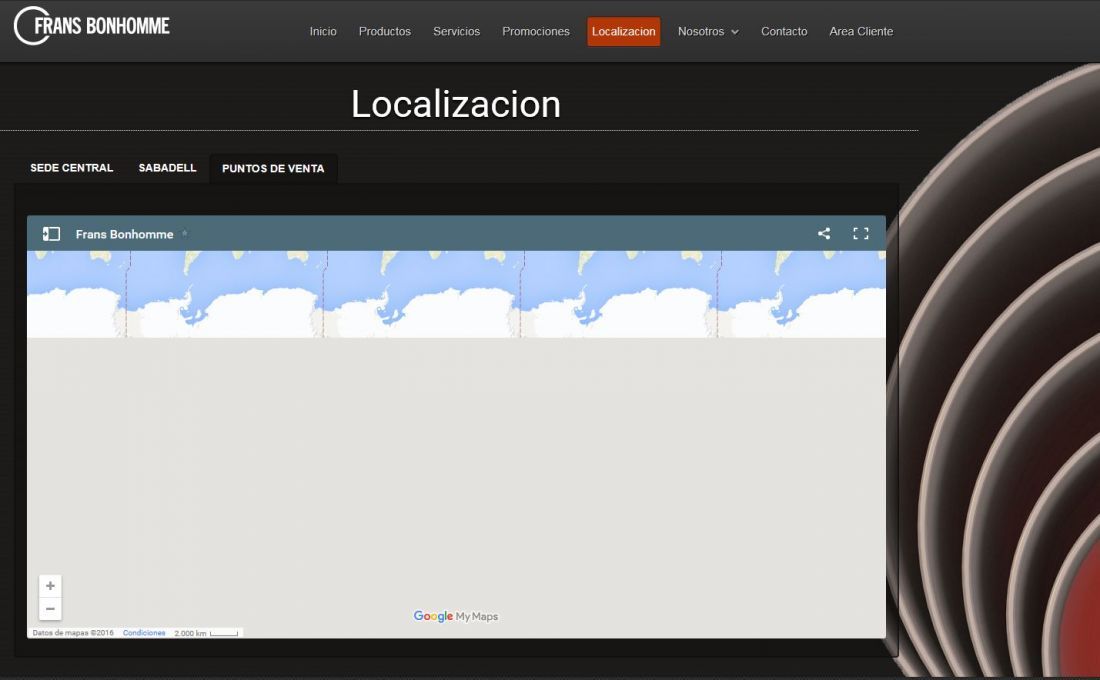Click the Localizacion page heading

tap(456, 104)
